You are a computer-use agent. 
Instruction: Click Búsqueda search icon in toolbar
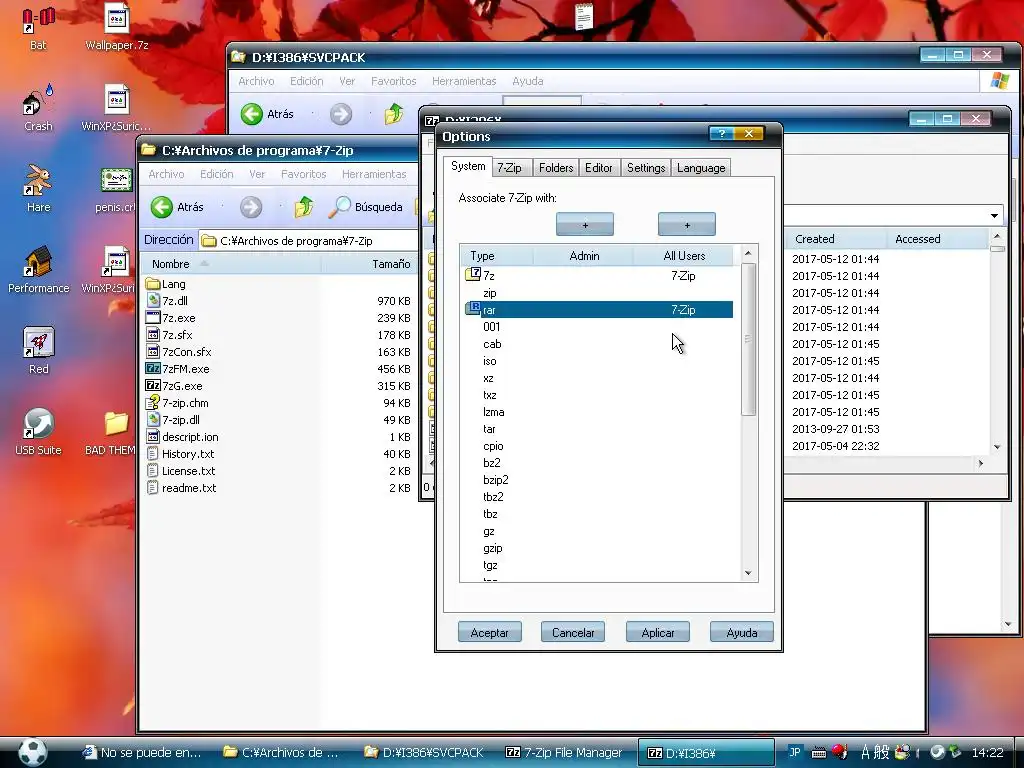pyautogui.click(x=339, y=207)
